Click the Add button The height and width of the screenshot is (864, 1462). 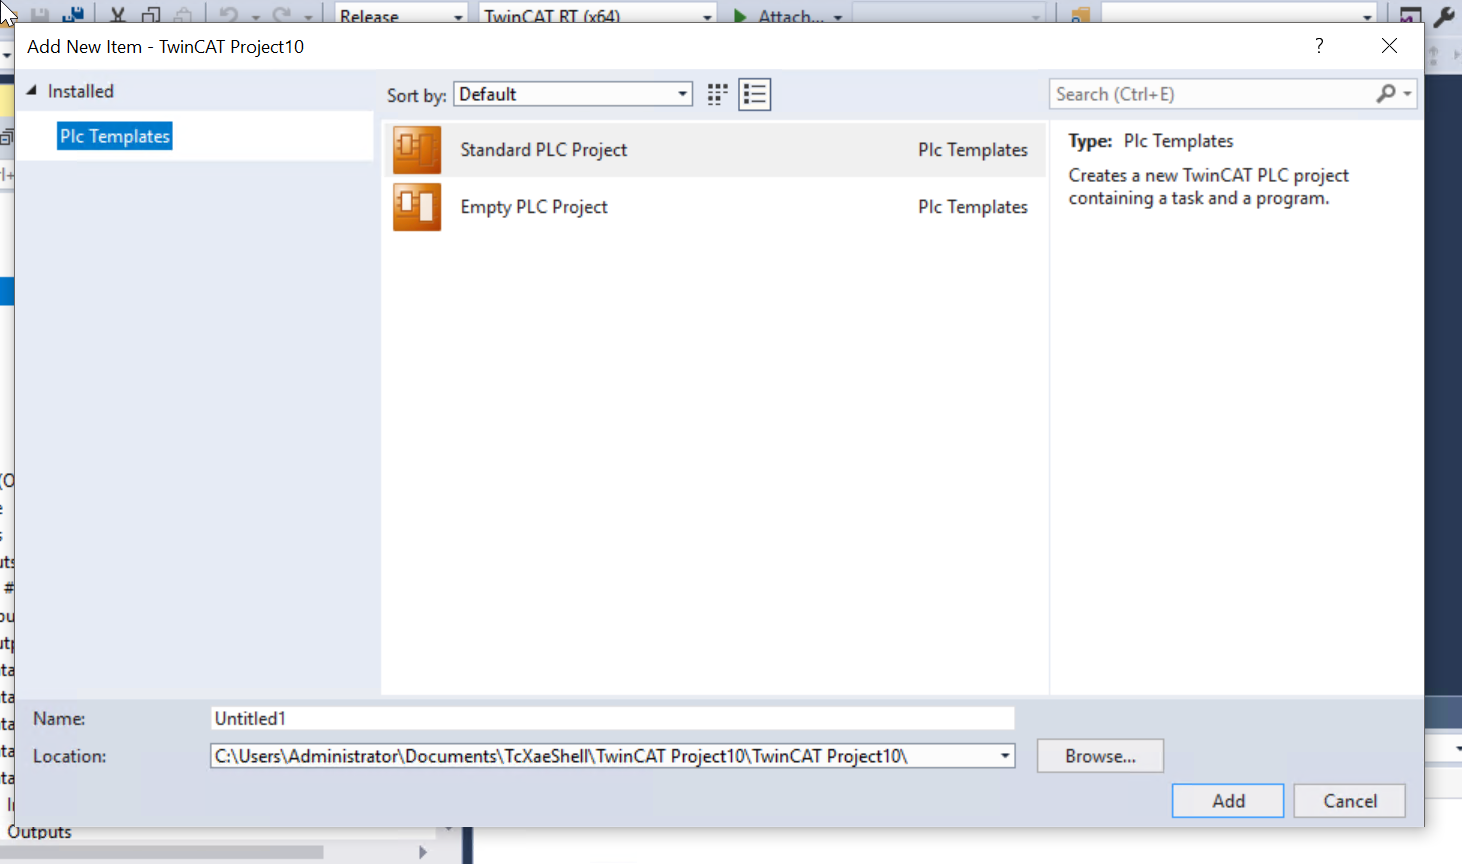coord(1228,801)
